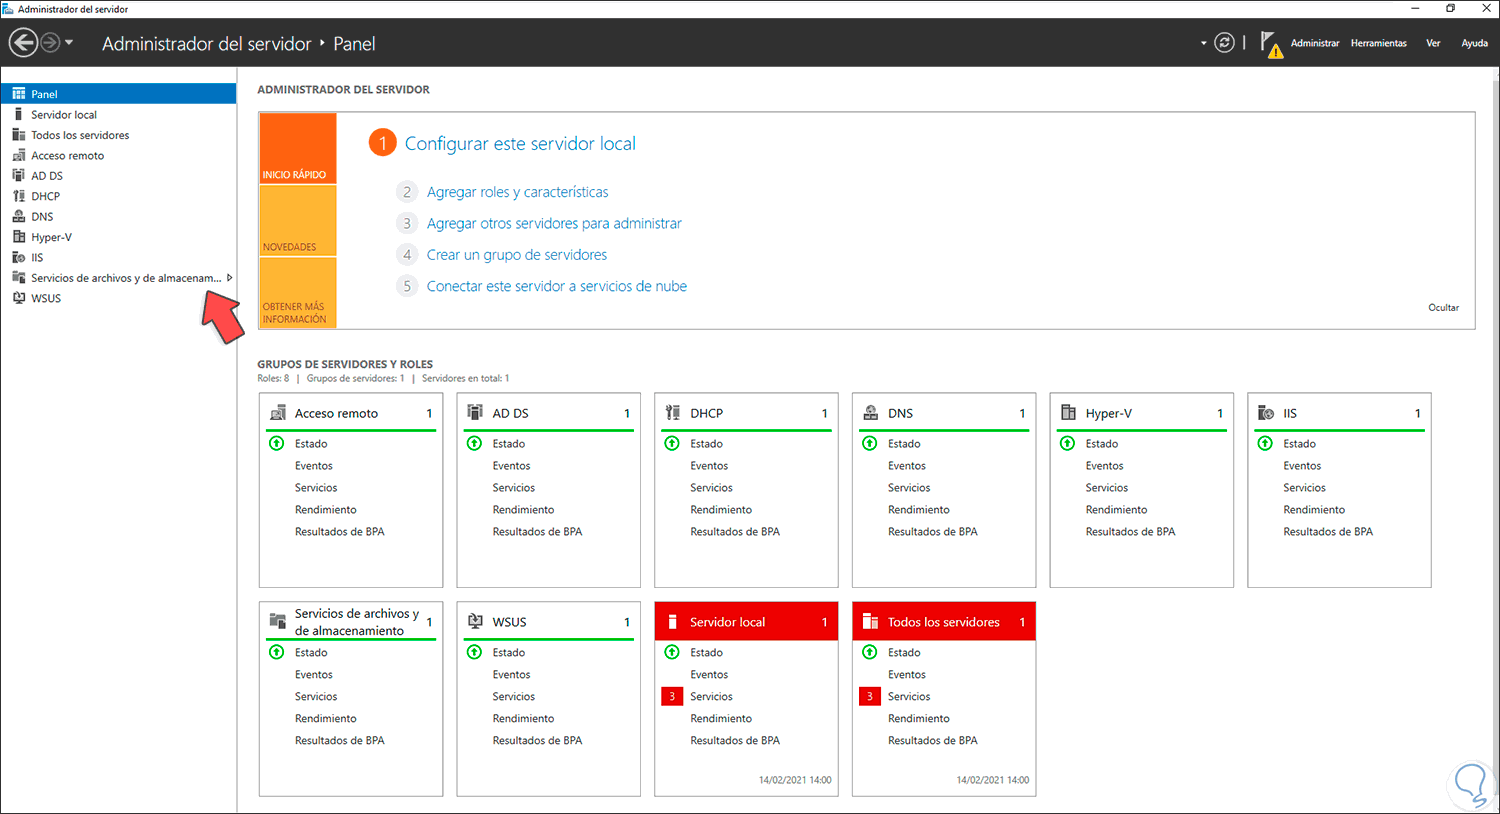Click the DHCP tile header icon
Image resolution: width=1500 pixels, height=814 pixels.
tap(673, 413)
